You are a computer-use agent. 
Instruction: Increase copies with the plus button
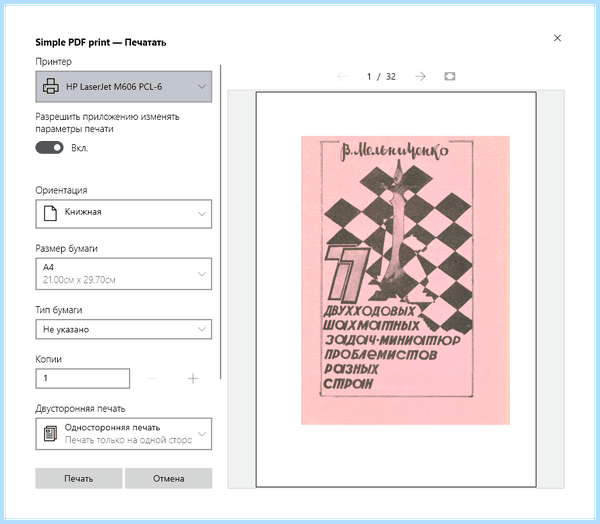click(x=193, y=379)
